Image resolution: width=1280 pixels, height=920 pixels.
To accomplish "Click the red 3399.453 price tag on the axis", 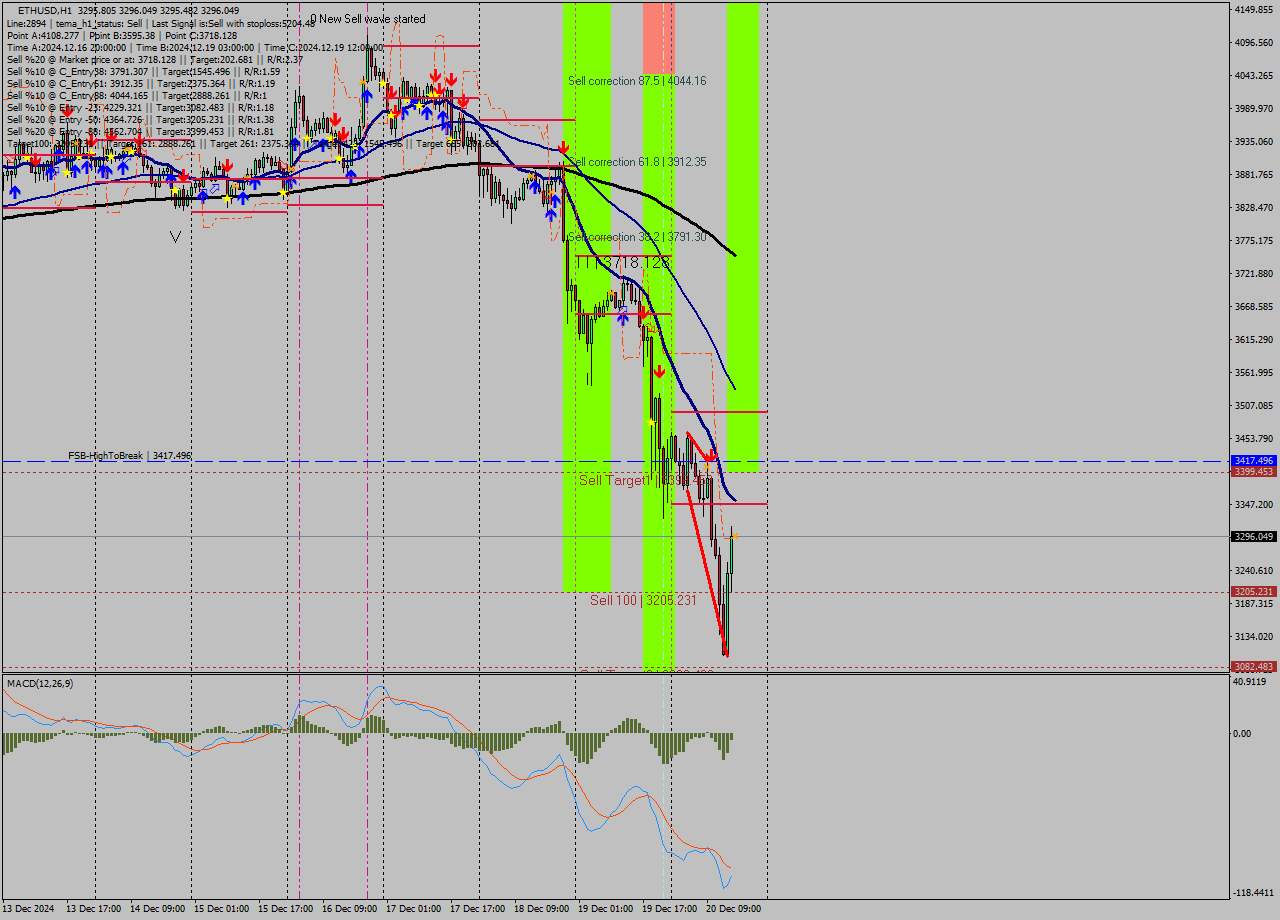I will [1254, 472].
